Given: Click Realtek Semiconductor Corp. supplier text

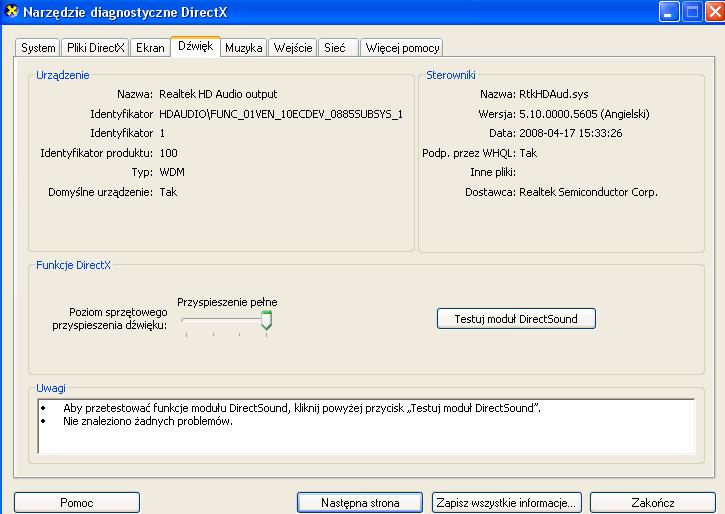Looking at the screenshot, I should [x=588, y=192].
